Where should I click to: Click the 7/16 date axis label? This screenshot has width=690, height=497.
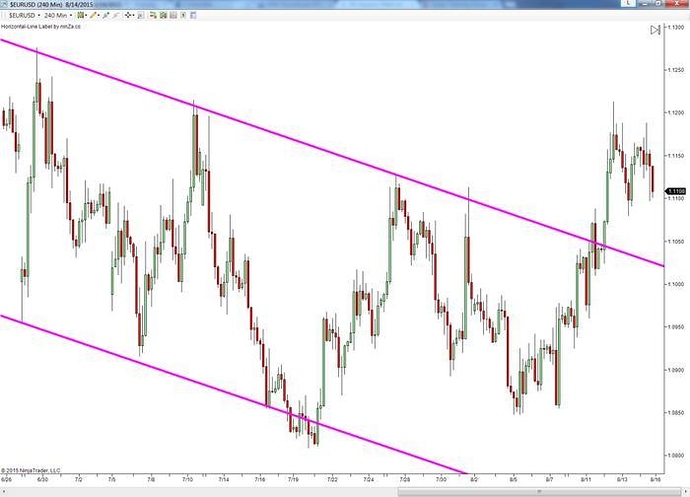point(260,479)
